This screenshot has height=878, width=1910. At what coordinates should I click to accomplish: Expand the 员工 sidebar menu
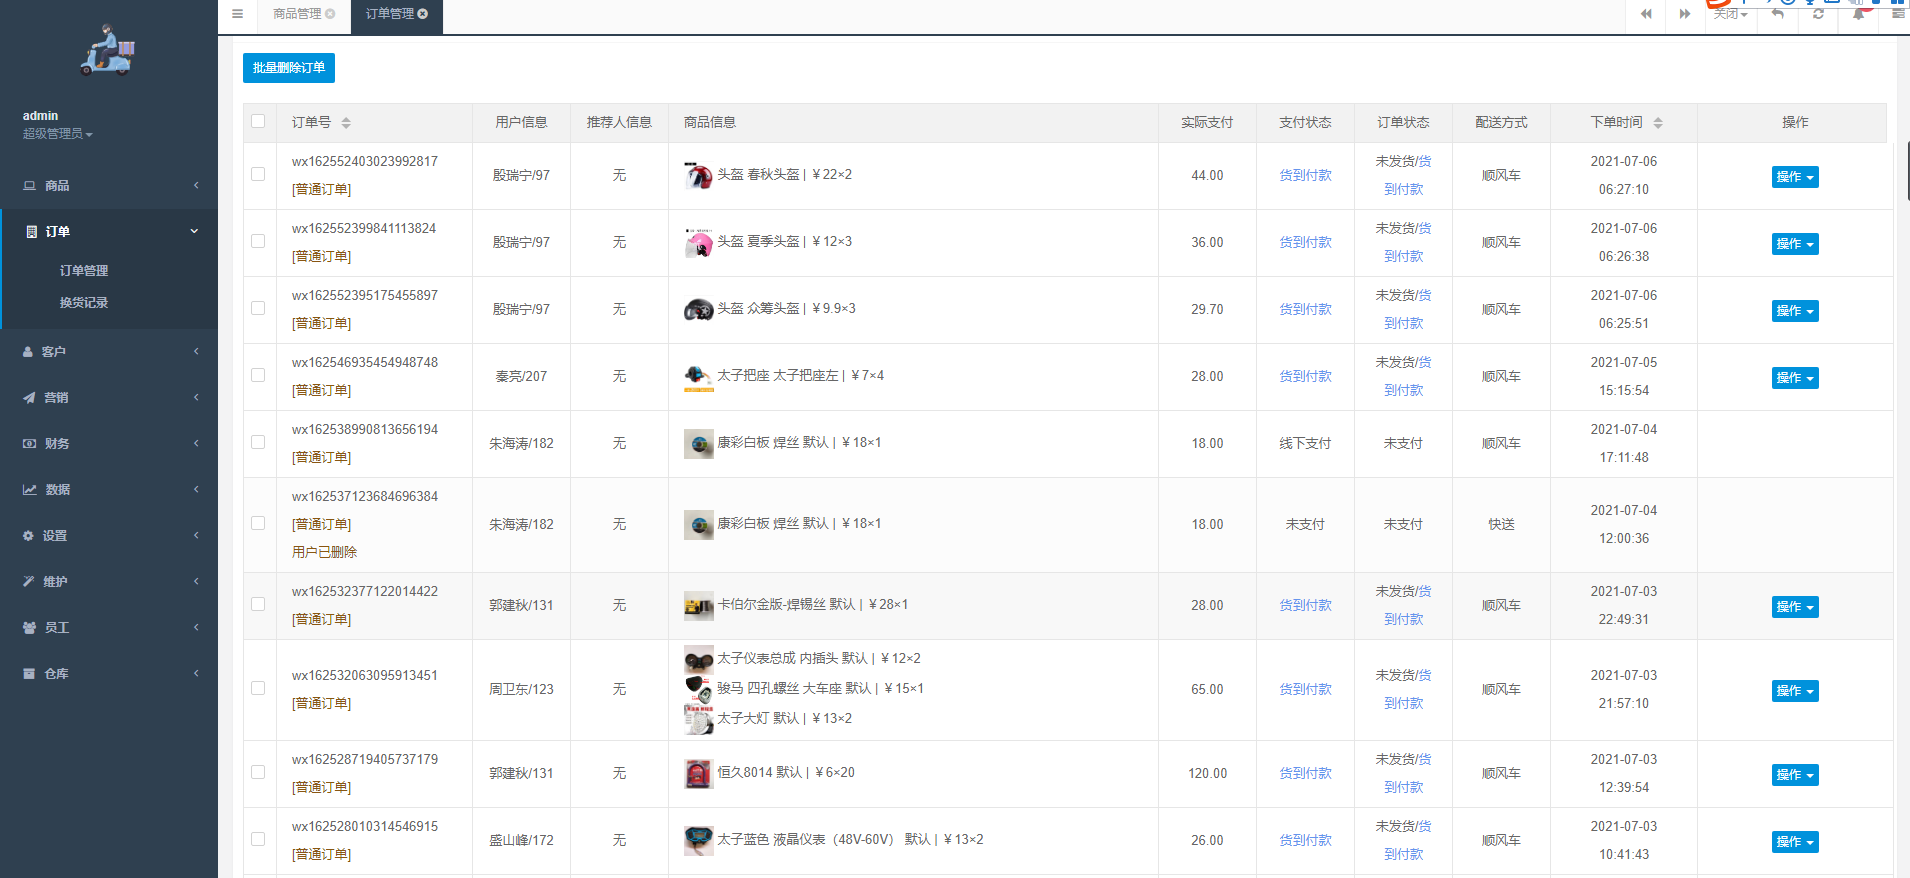(109, 628)
